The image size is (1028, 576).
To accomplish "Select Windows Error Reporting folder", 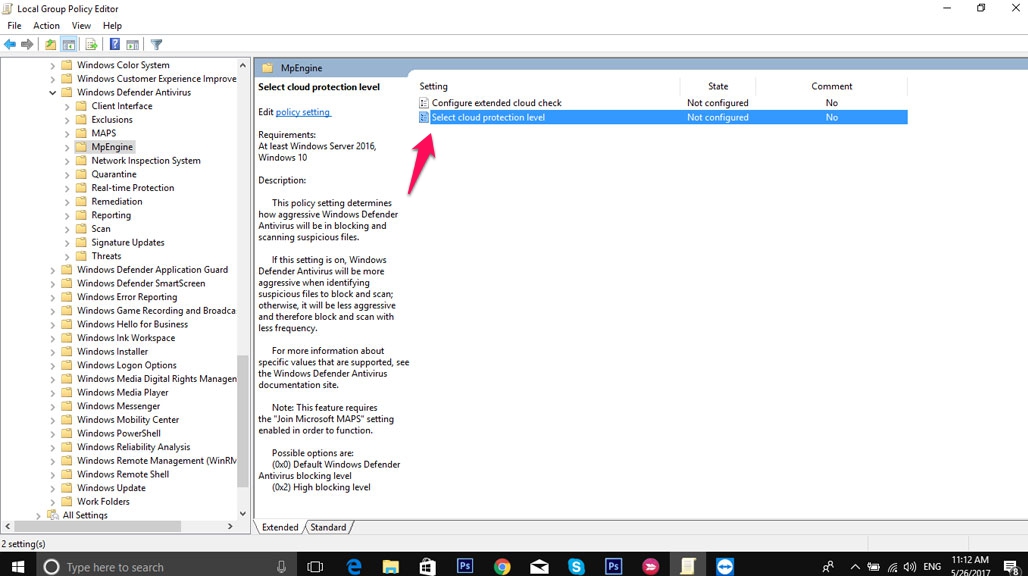I will (127, 297).
